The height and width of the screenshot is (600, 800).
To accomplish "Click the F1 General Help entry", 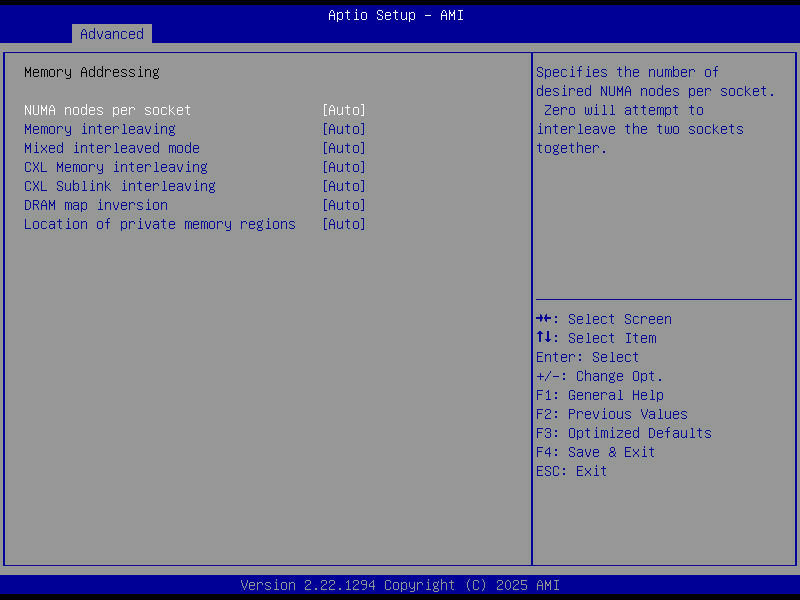I will click(x=598, y=394).
